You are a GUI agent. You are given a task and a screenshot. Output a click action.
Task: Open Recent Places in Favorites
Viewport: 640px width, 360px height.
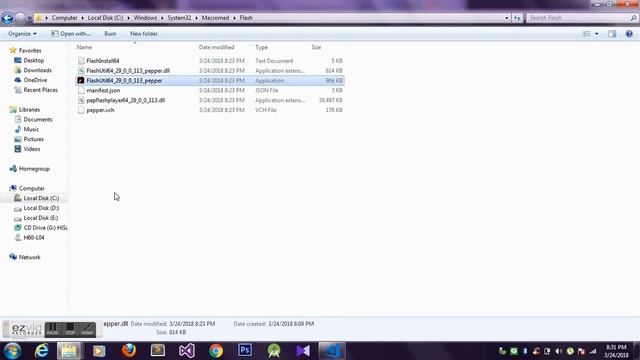click(40, 90)
